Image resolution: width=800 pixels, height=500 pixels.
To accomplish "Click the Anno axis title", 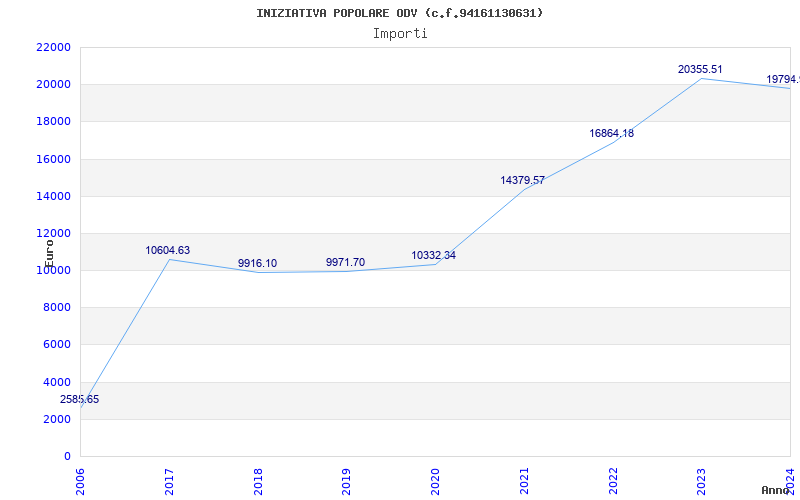I will coord(776,491).
